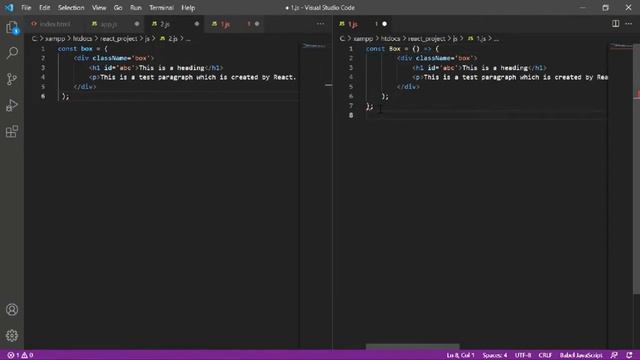This screenshot has width=640, height=360.
Task: Click 'const Box' on line 1 right editor
Action: [x=383, y=49]
